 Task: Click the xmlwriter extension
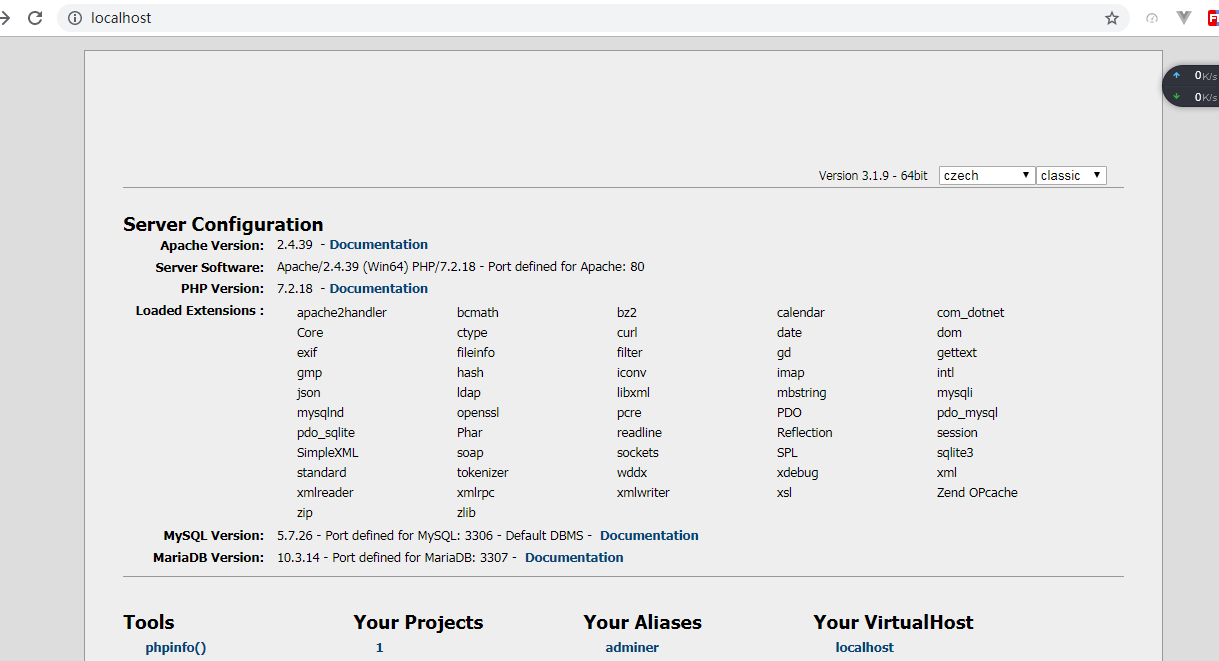click(643, 493)
